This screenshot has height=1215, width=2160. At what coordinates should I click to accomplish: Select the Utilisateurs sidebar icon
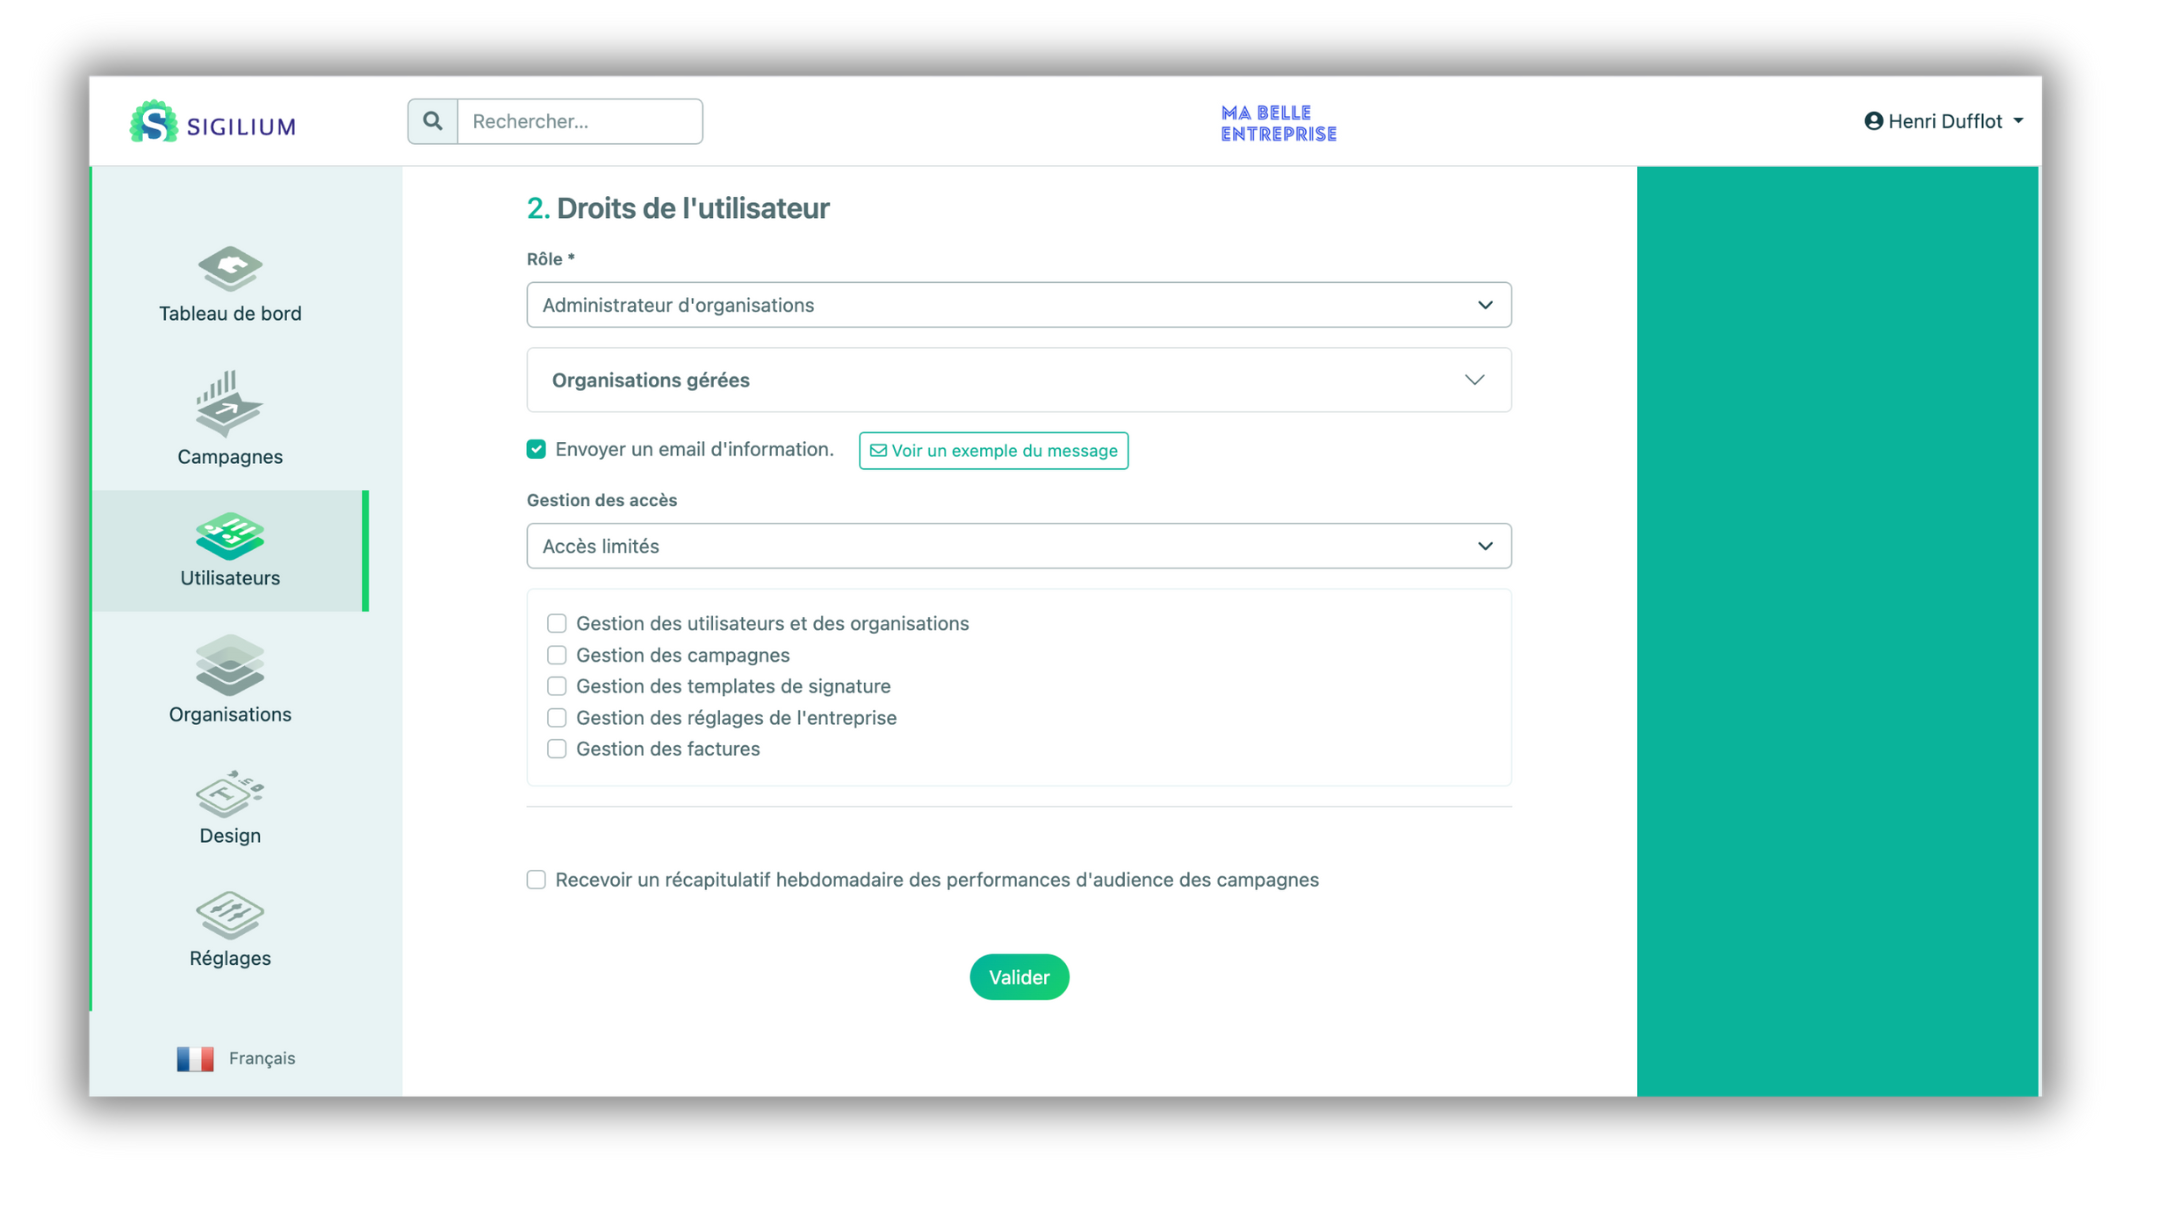[x=230, y=536]
